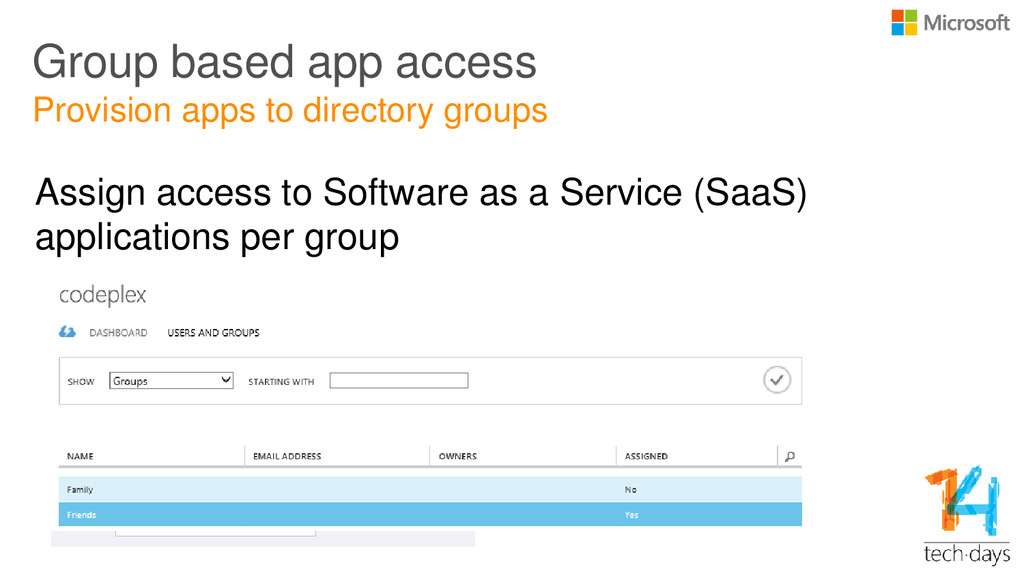This screenshot has height=576, width=1024.
Task: Select the Friends group row
Action: pyautogui.click(x=430, y=515)
